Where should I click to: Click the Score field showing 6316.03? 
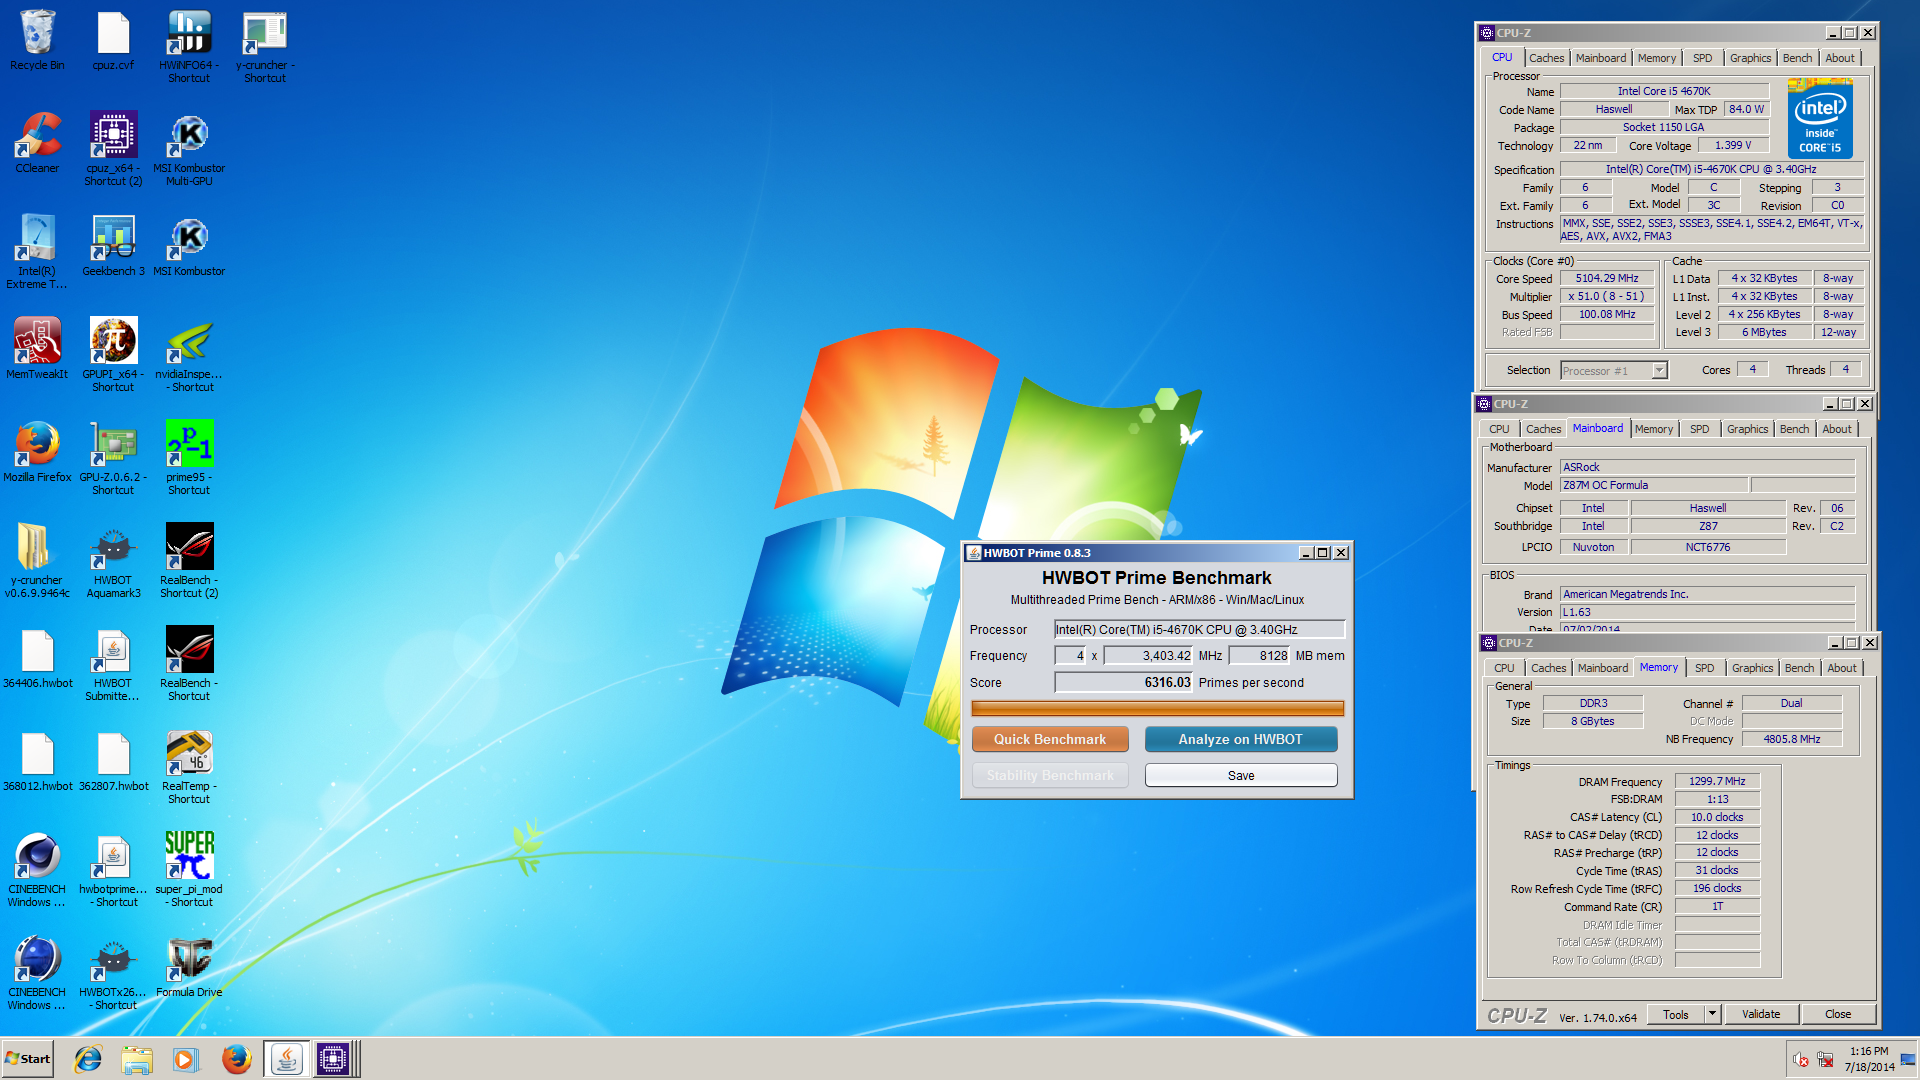coord(1124,682)
